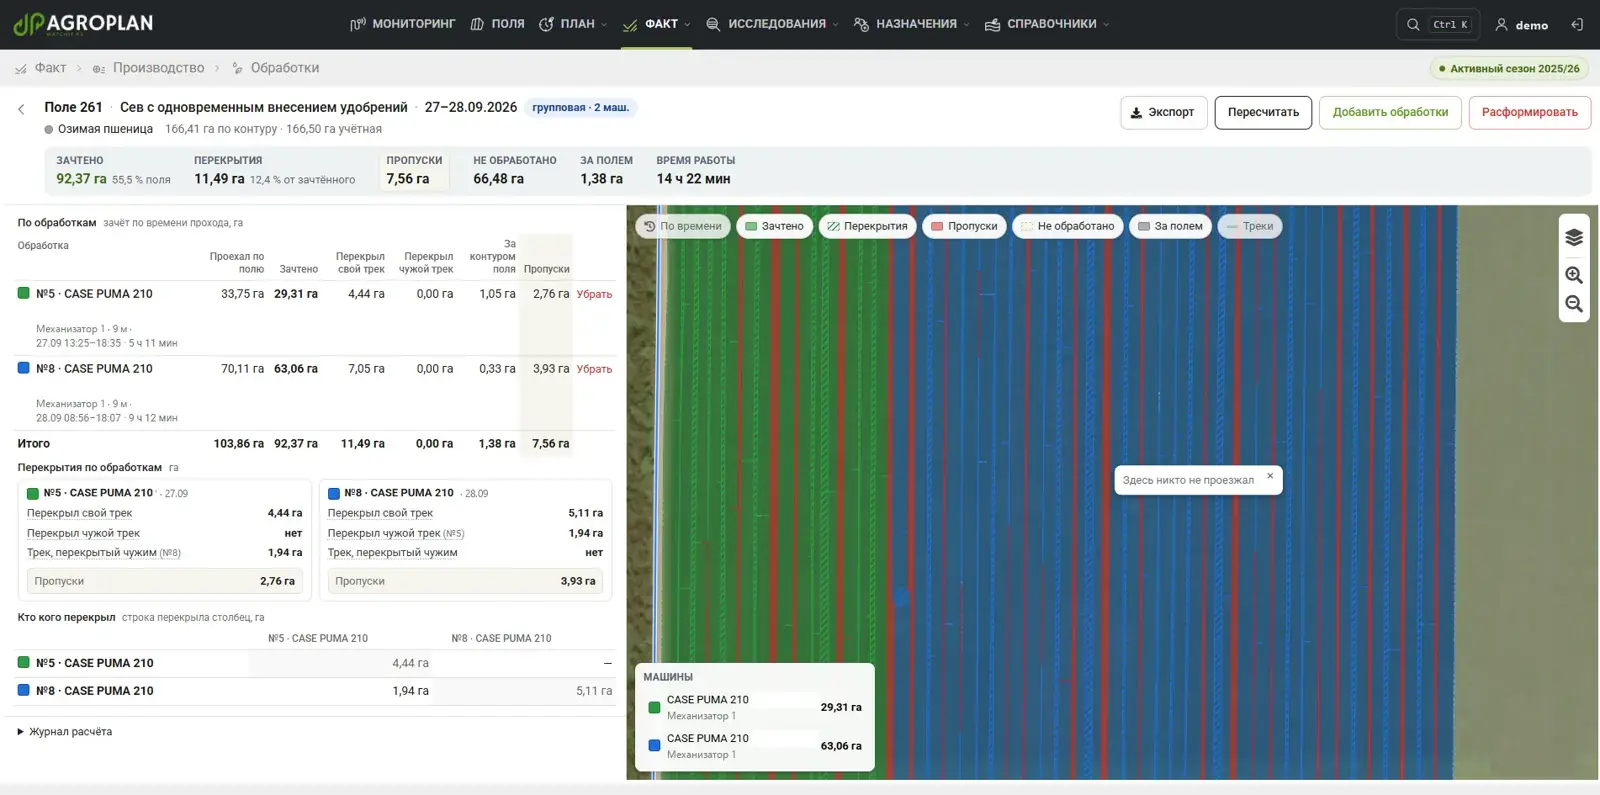Toggle the За полем map layer
Viewport: 1600px width, 795px height.
click(x=1170, y=226)
